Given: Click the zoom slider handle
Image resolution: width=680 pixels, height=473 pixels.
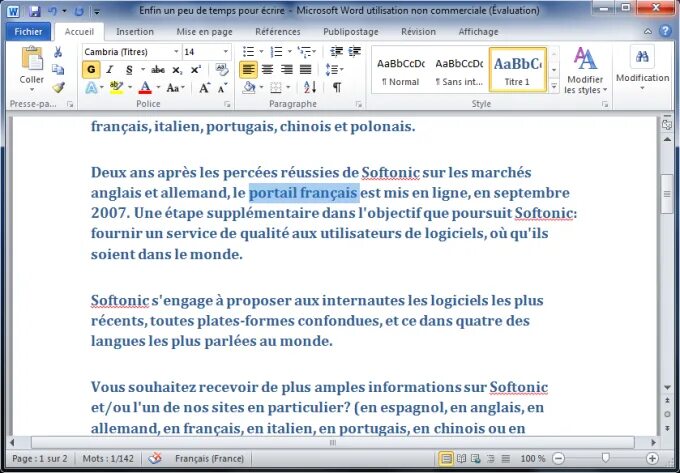Looking at the screenshot, I should point(606,457).
